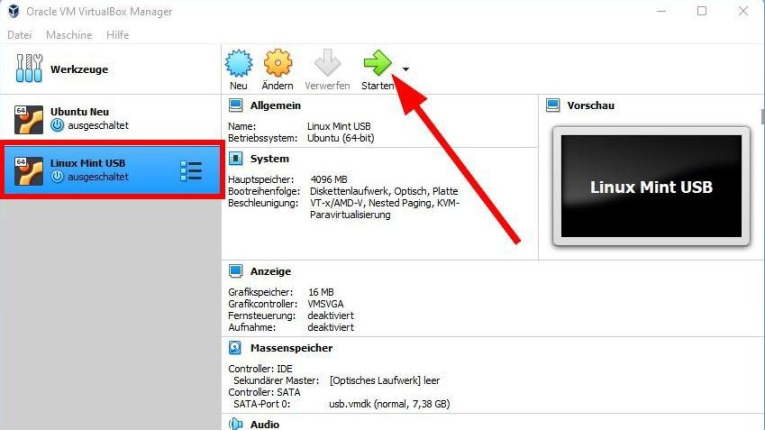Click the Verwerfen toolbar icon
Viewport: 765px width, 431px height.
pos(327,63)
